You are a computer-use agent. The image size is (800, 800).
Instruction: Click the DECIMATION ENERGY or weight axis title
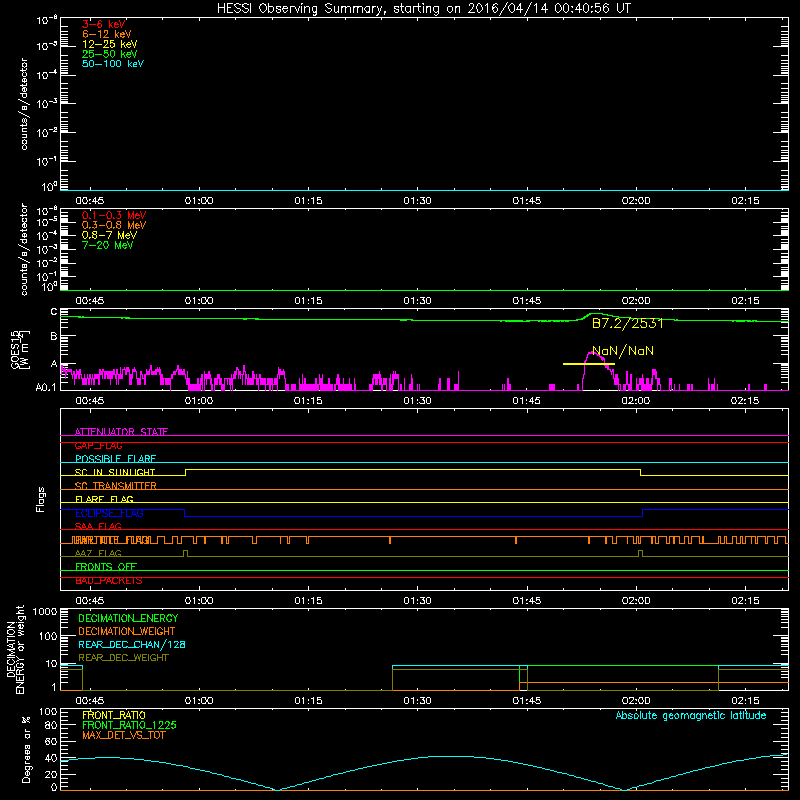click(15, 649)
